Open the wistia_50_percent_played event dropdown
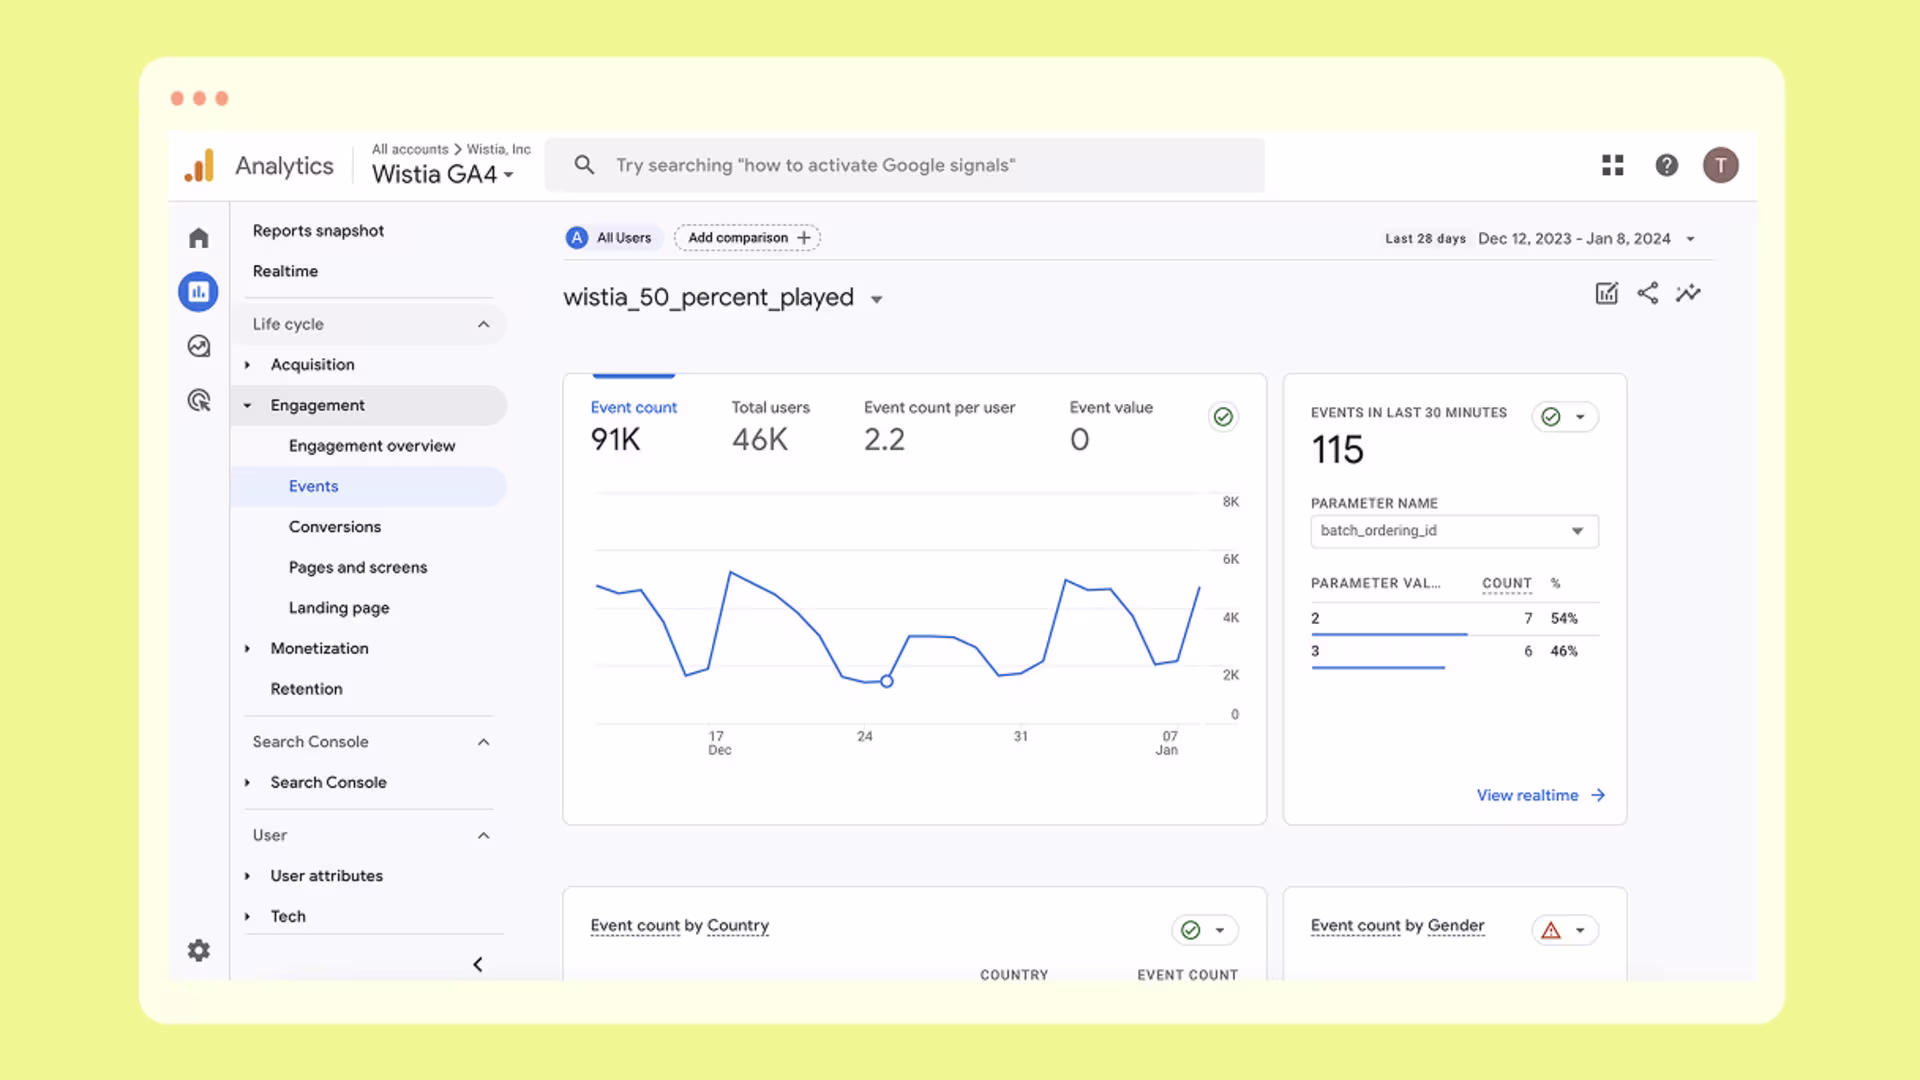 (876, 298)
